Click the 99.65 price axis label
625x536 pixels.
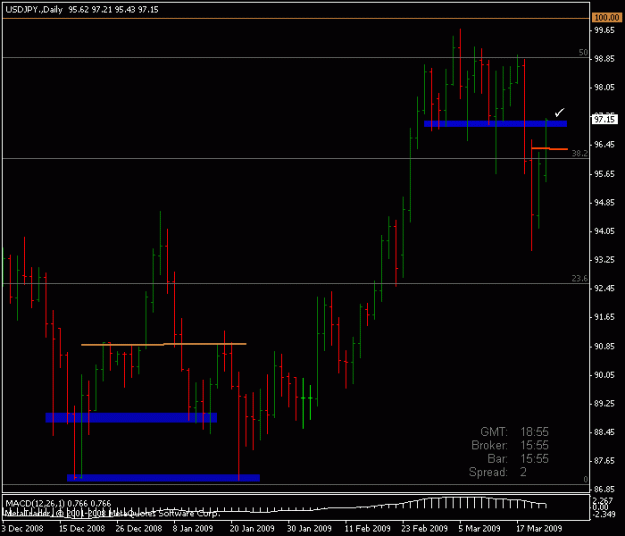coord(604,30)
